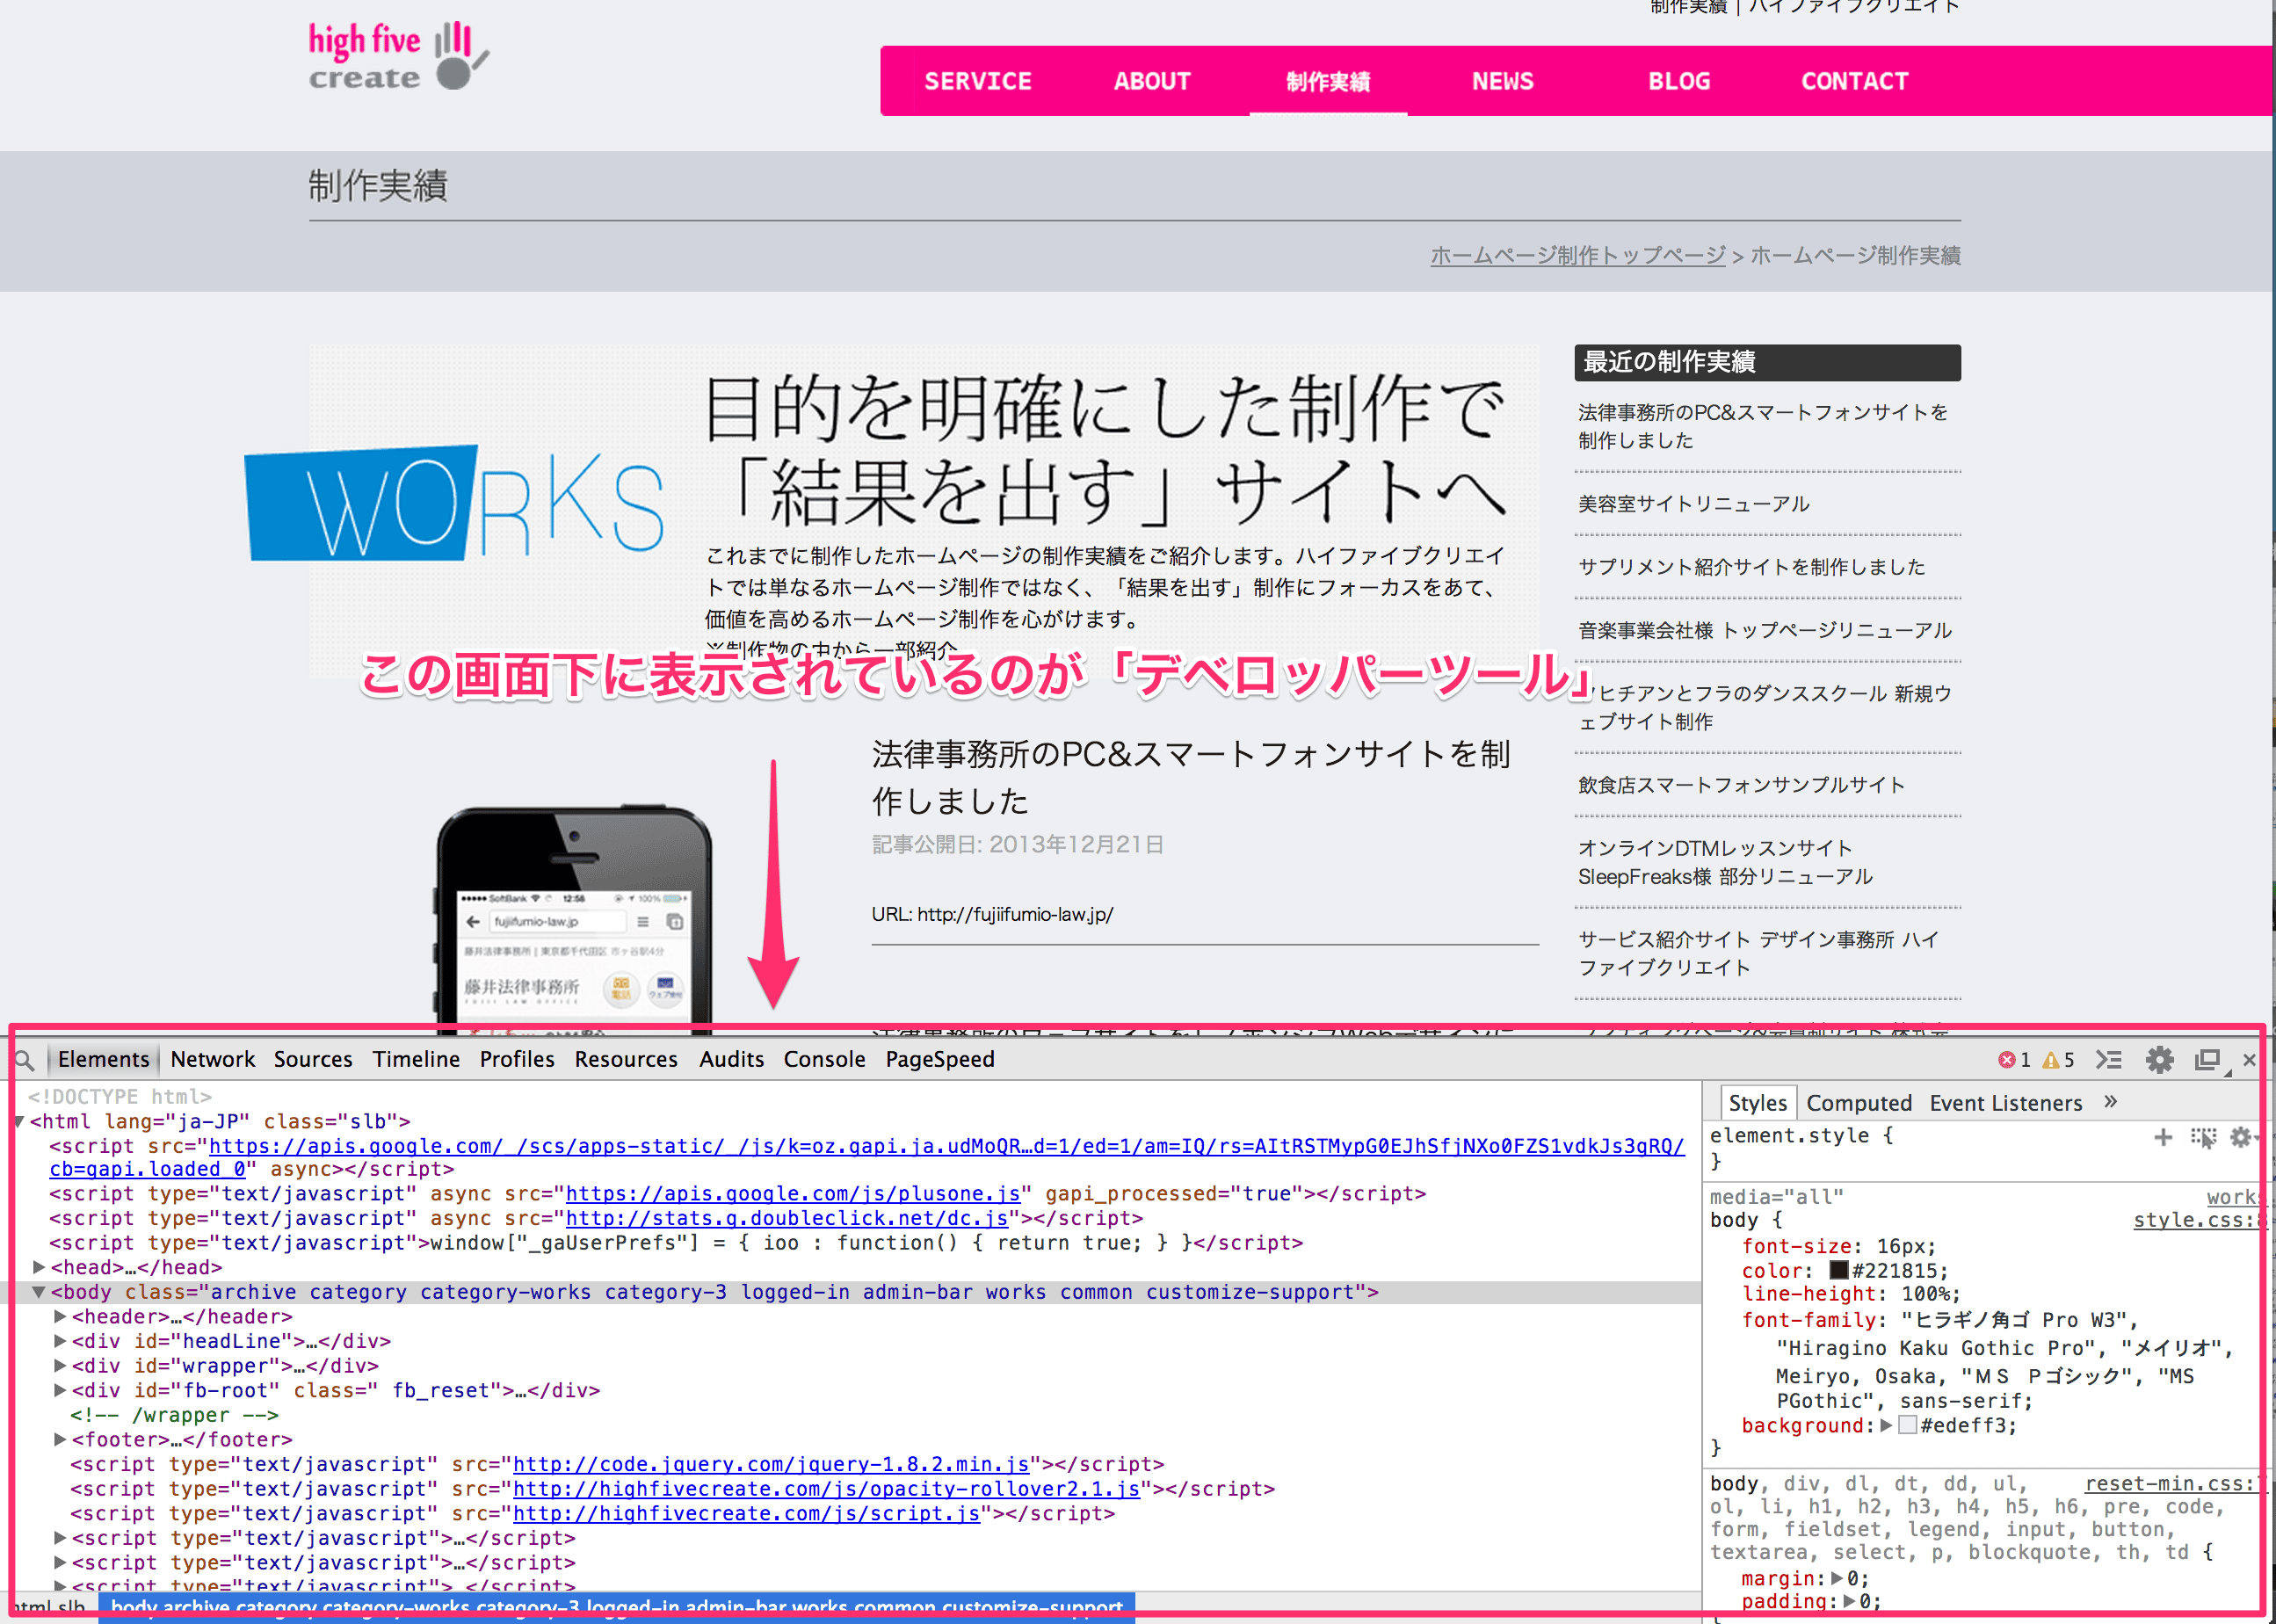Click the WORKS banner image
2276x1624 pixels.
tap(454, 504)
